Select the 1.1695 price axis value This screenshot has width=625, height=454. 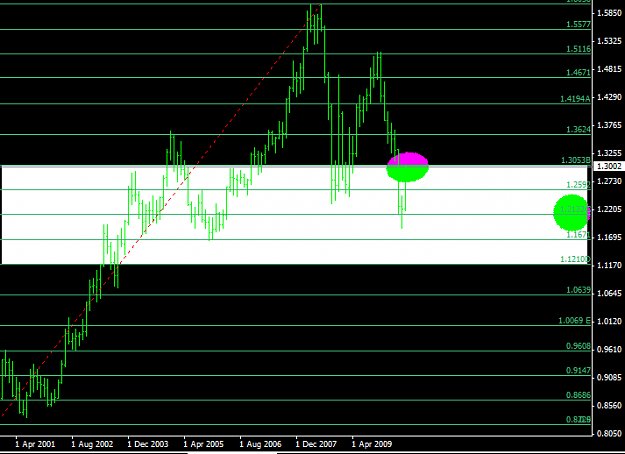(609, 237)
